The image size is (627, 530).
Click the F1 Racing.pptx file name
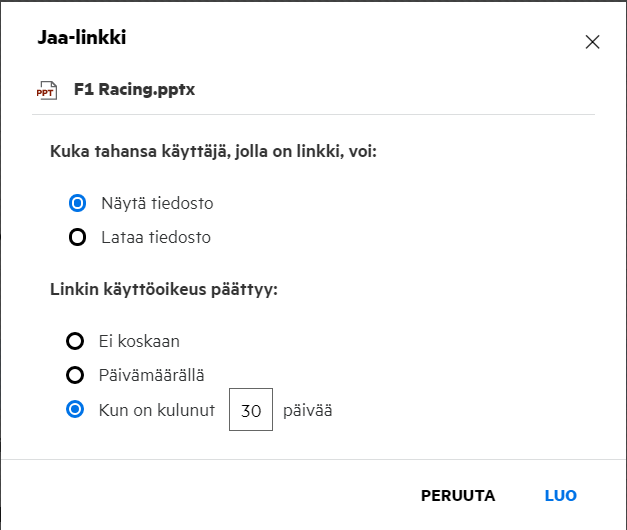tap(134, 90)
